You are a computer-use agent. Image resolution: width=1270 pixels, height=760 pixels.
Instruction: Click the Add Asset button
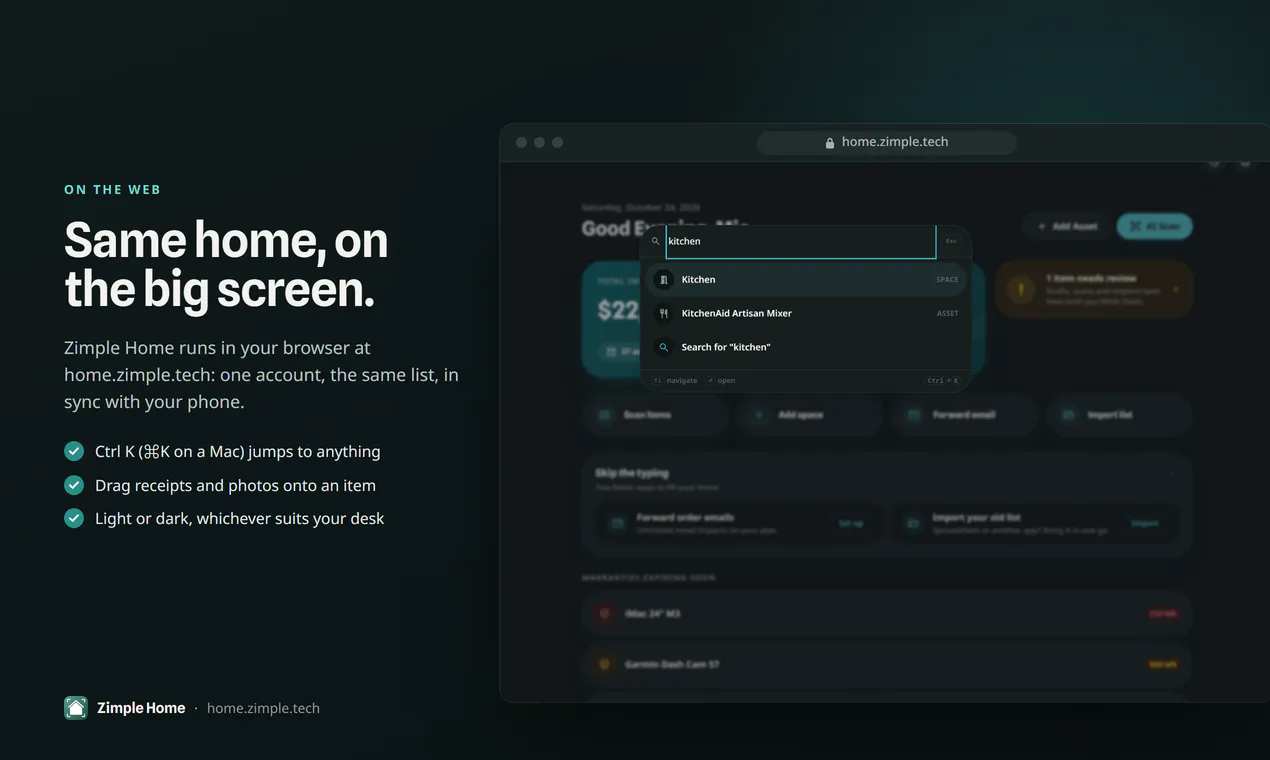[1067, 226]
